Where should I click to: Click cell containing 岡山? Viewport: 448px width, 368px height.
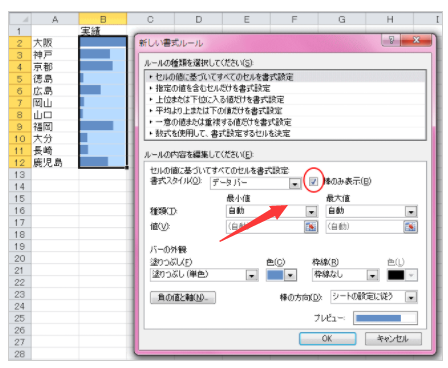[55, 103]
